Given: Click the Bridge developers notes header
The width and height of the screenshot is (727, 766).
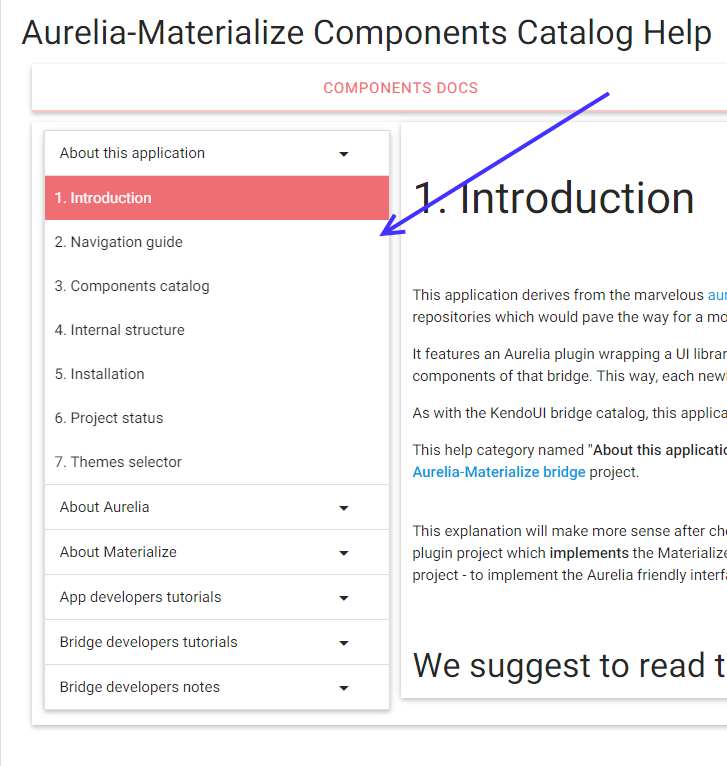Looking at the screenshot, I should [139, 687].
